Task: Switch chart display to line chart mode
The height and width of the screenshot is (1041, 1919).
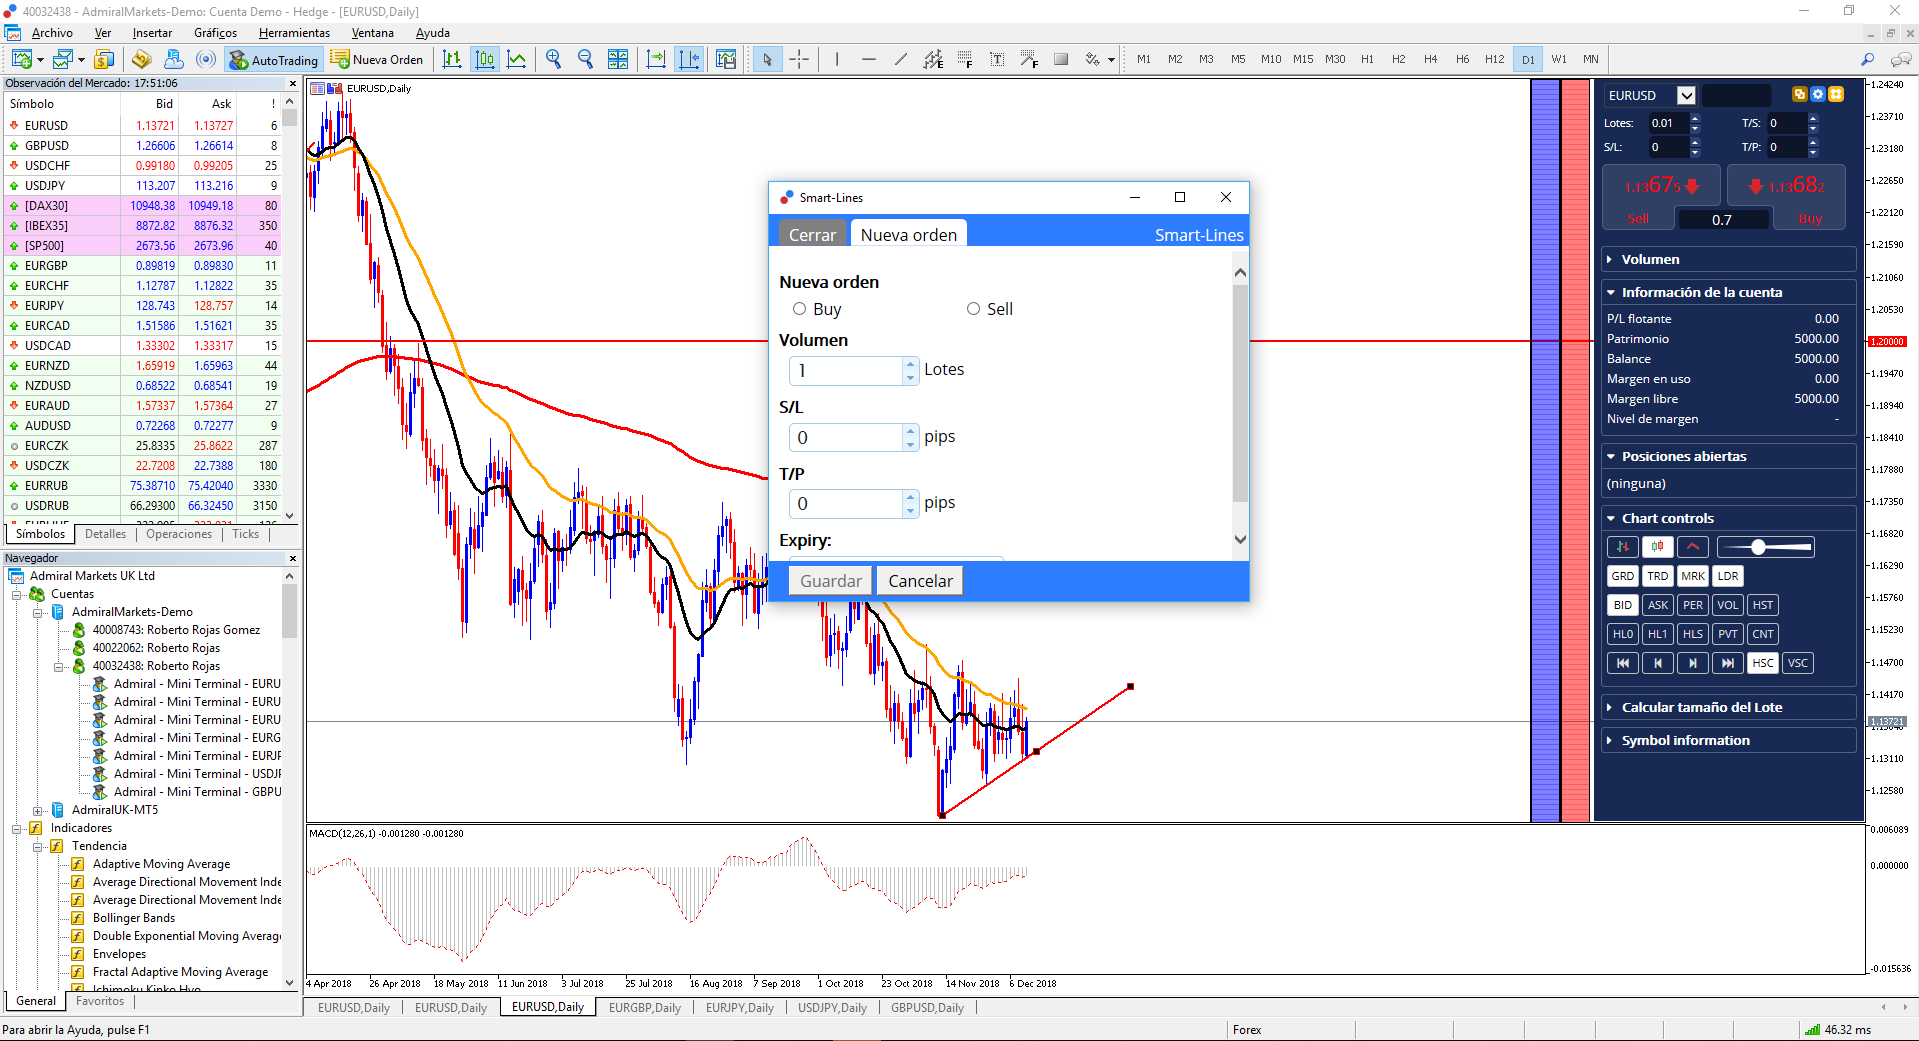Action: (x=517, y=59)
